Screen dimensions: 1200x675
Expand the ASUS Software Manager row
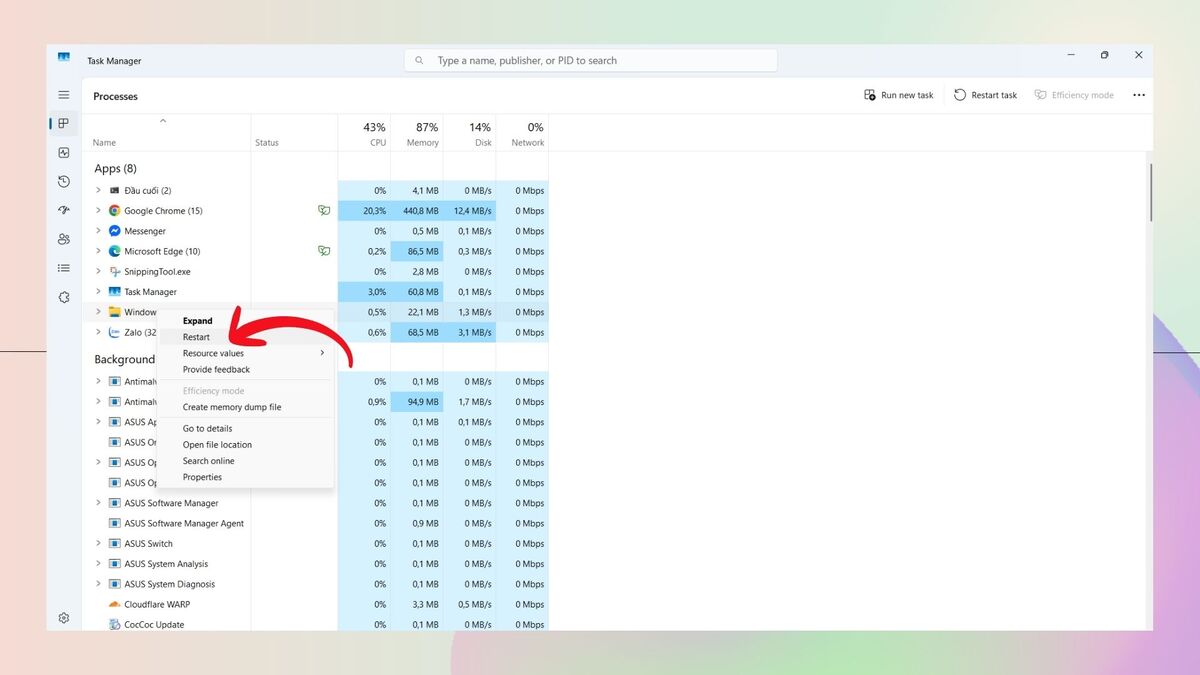[x=98, y=503]
